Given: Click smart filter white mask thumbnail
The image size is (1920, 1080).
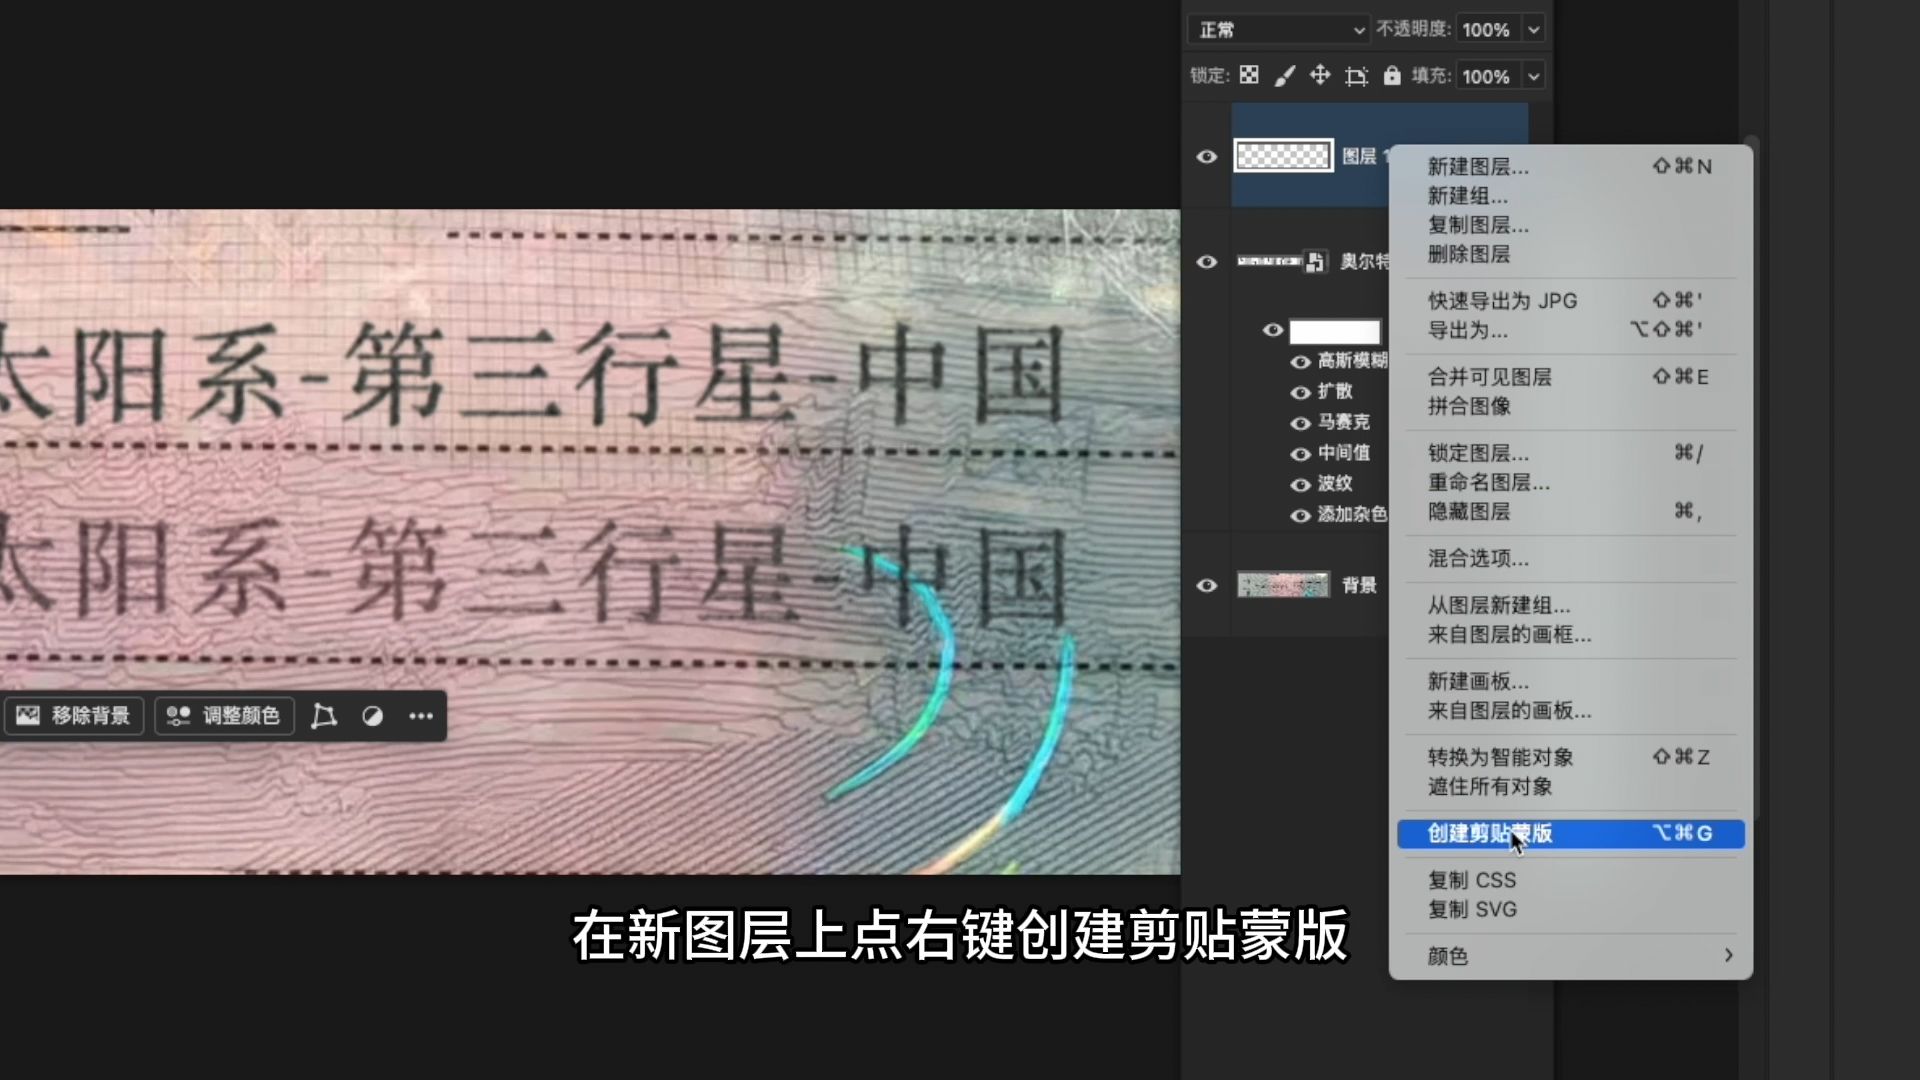Looking at the screenshot, I should click(1334, 331).
